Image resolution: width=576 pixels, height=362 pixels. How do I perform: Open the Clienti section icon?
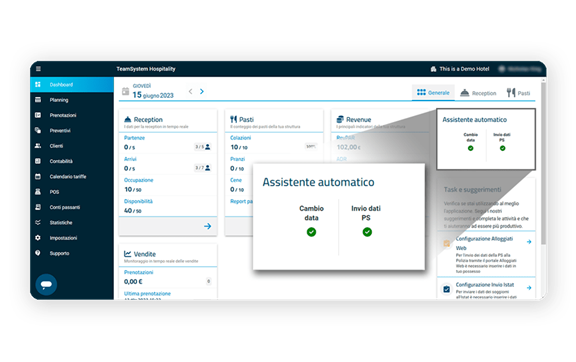[x=38, y=146]
